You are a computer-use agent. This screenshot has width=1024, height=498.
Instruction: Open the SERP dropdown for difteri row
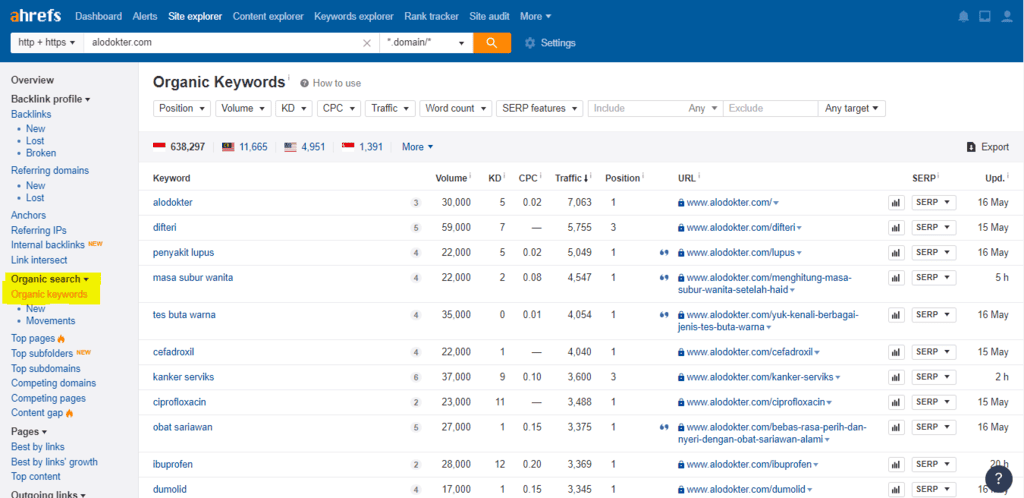click(x=934, y=228)
